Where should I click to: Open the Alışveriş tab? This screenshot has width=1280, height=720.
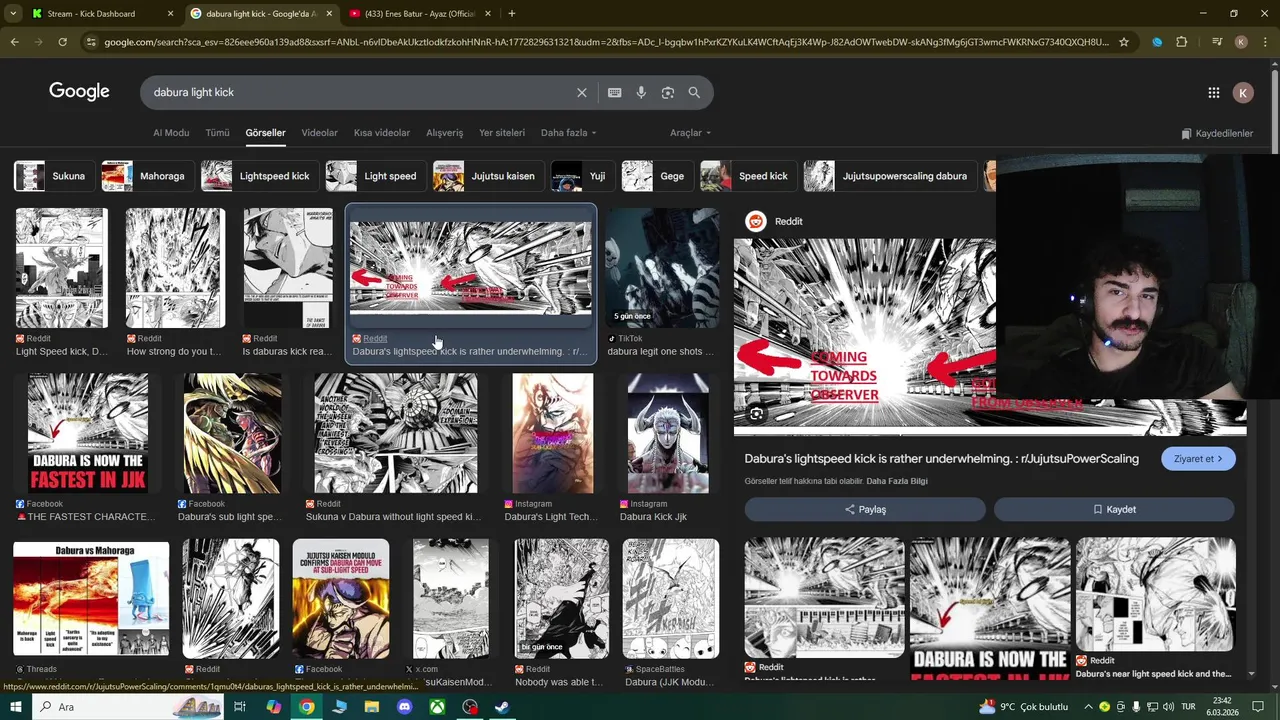[445, 133]
